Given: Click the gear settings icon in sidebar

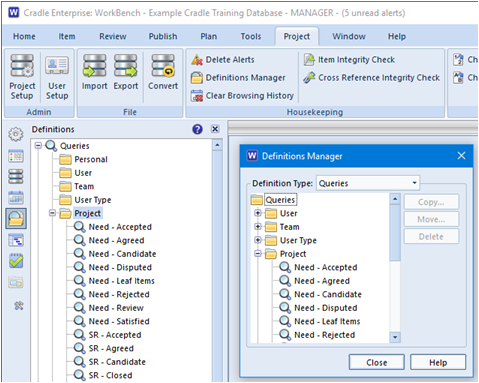Looking at the screenshot, I should [x=16, y=134].
